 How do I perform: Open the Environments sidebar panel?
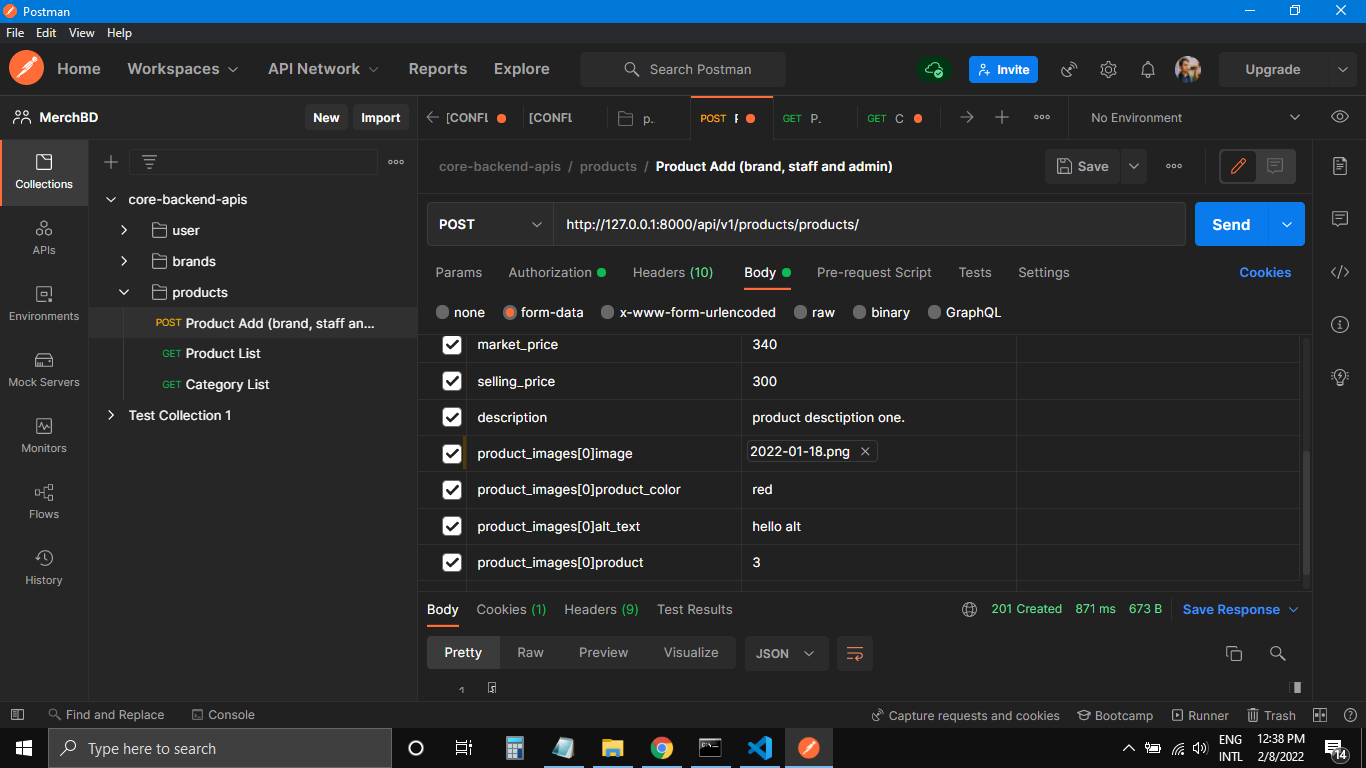pyautogui.click(x=44, y=304)
